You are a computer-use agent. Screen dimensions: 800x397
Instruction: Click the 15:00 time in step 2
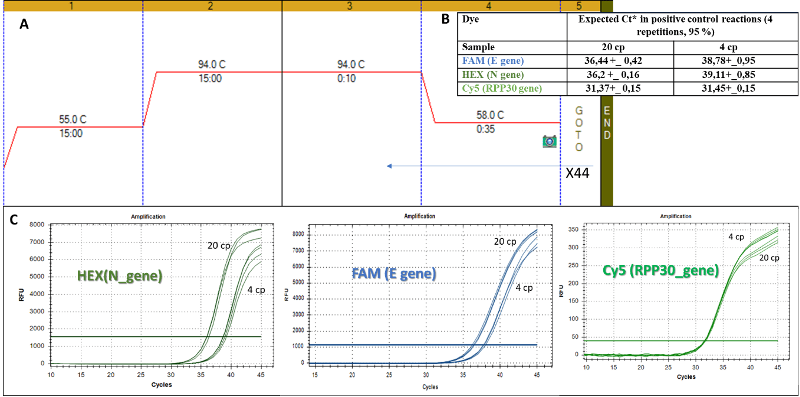211,80
